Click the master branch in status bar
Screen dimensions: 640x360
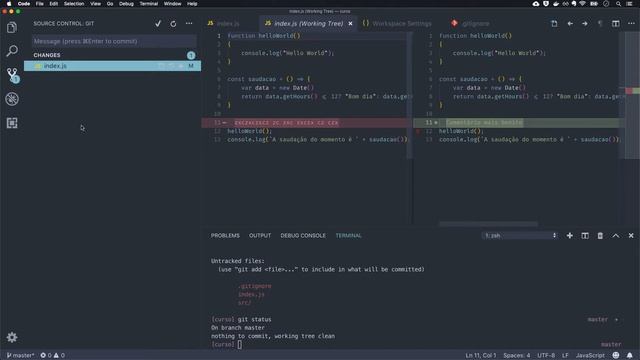point(20,355)
